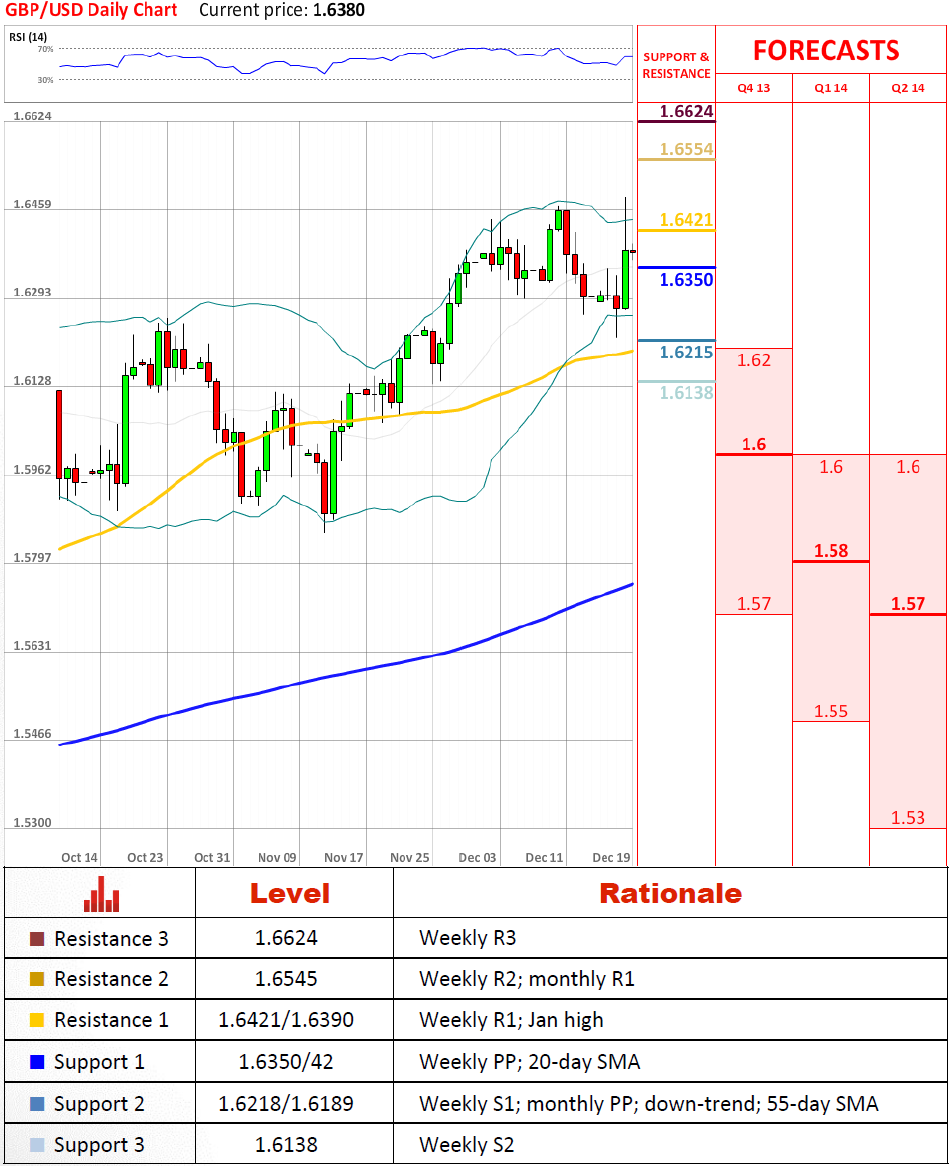Click the 'Support 2' row label
The width and height of the screenshot is (950, 1166).
pyautogui.click(x=100, y=1104)
